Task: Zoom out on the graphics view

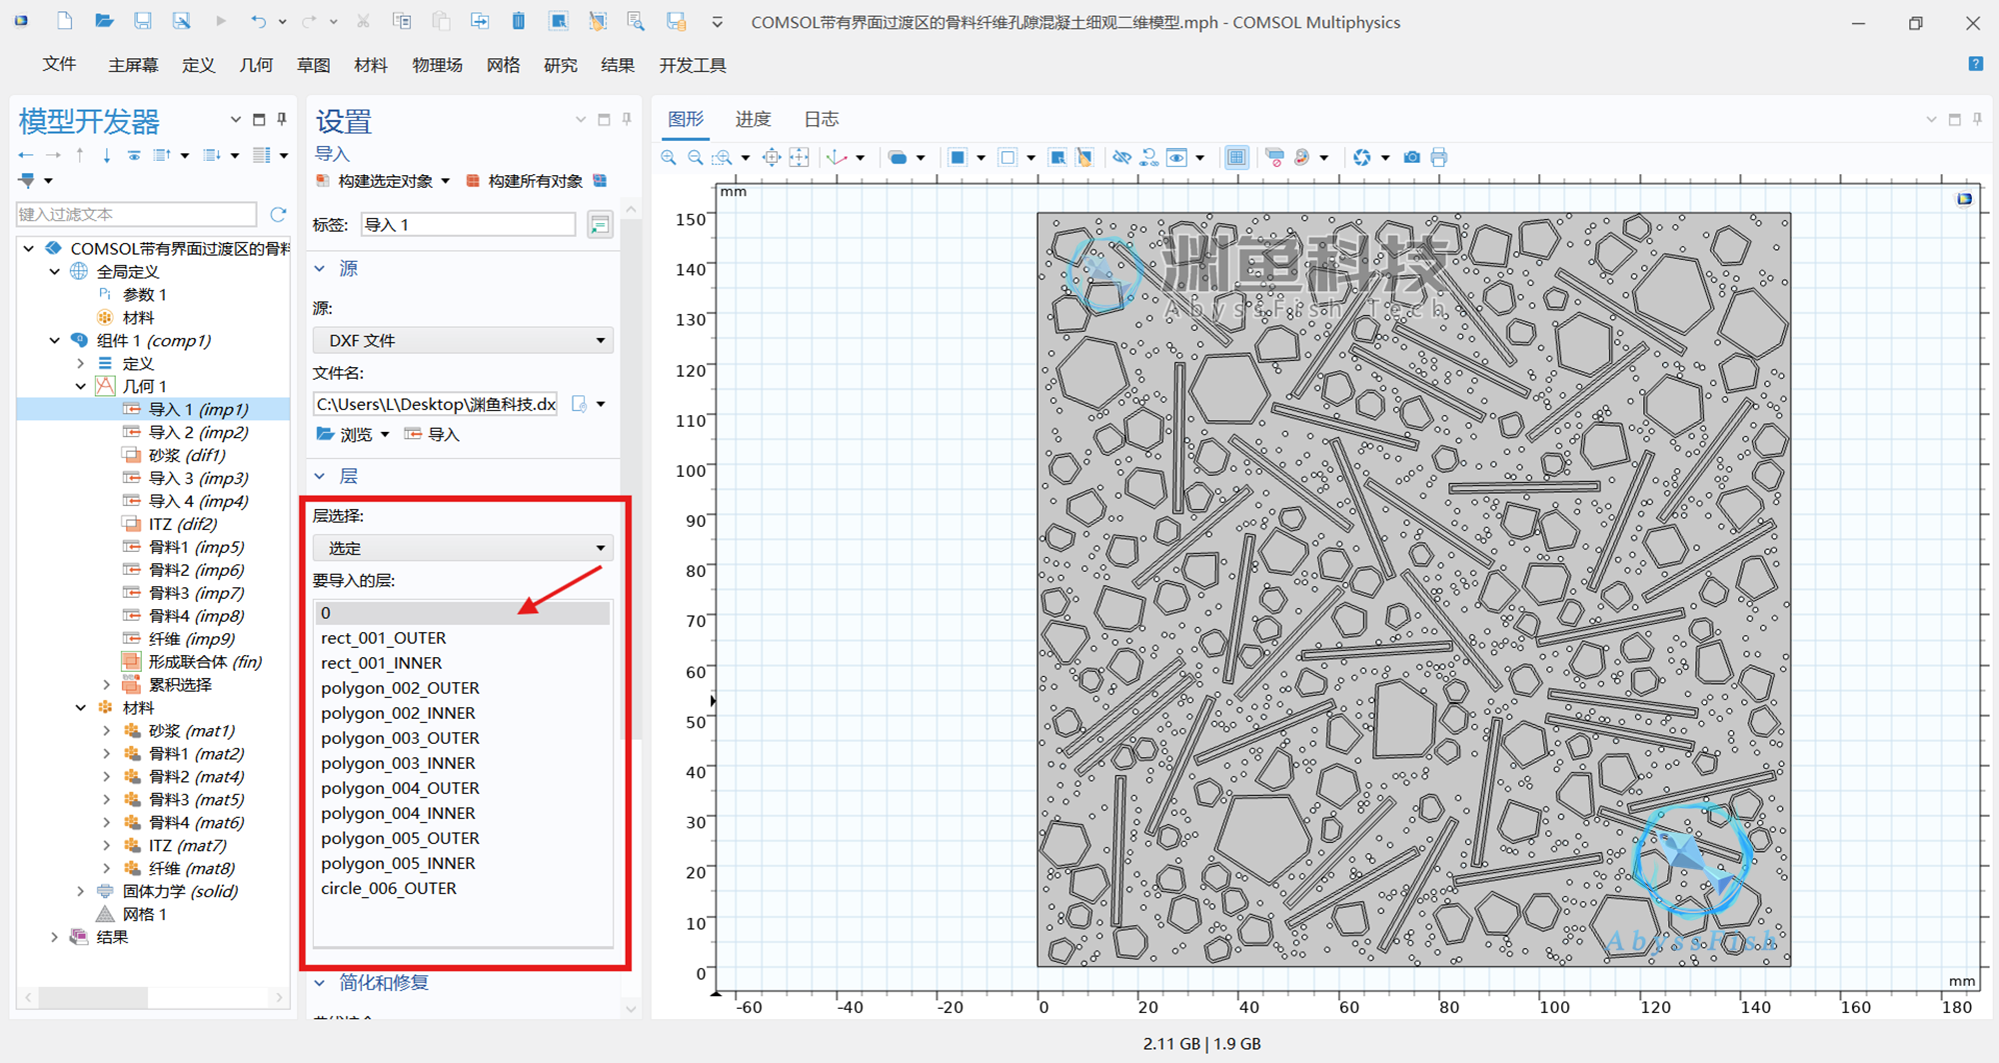Action: (694, 157)
